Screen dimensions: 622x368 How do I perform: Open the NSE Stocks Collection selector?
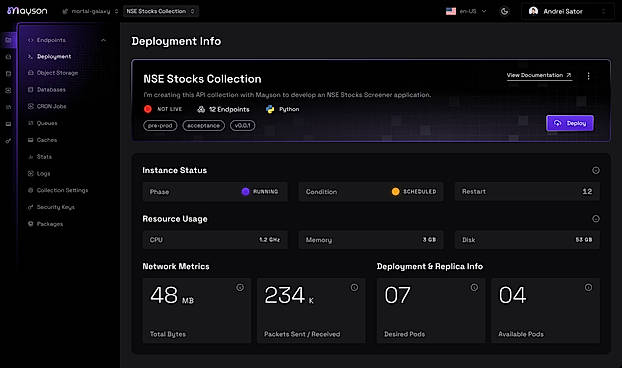coord(160,12)
